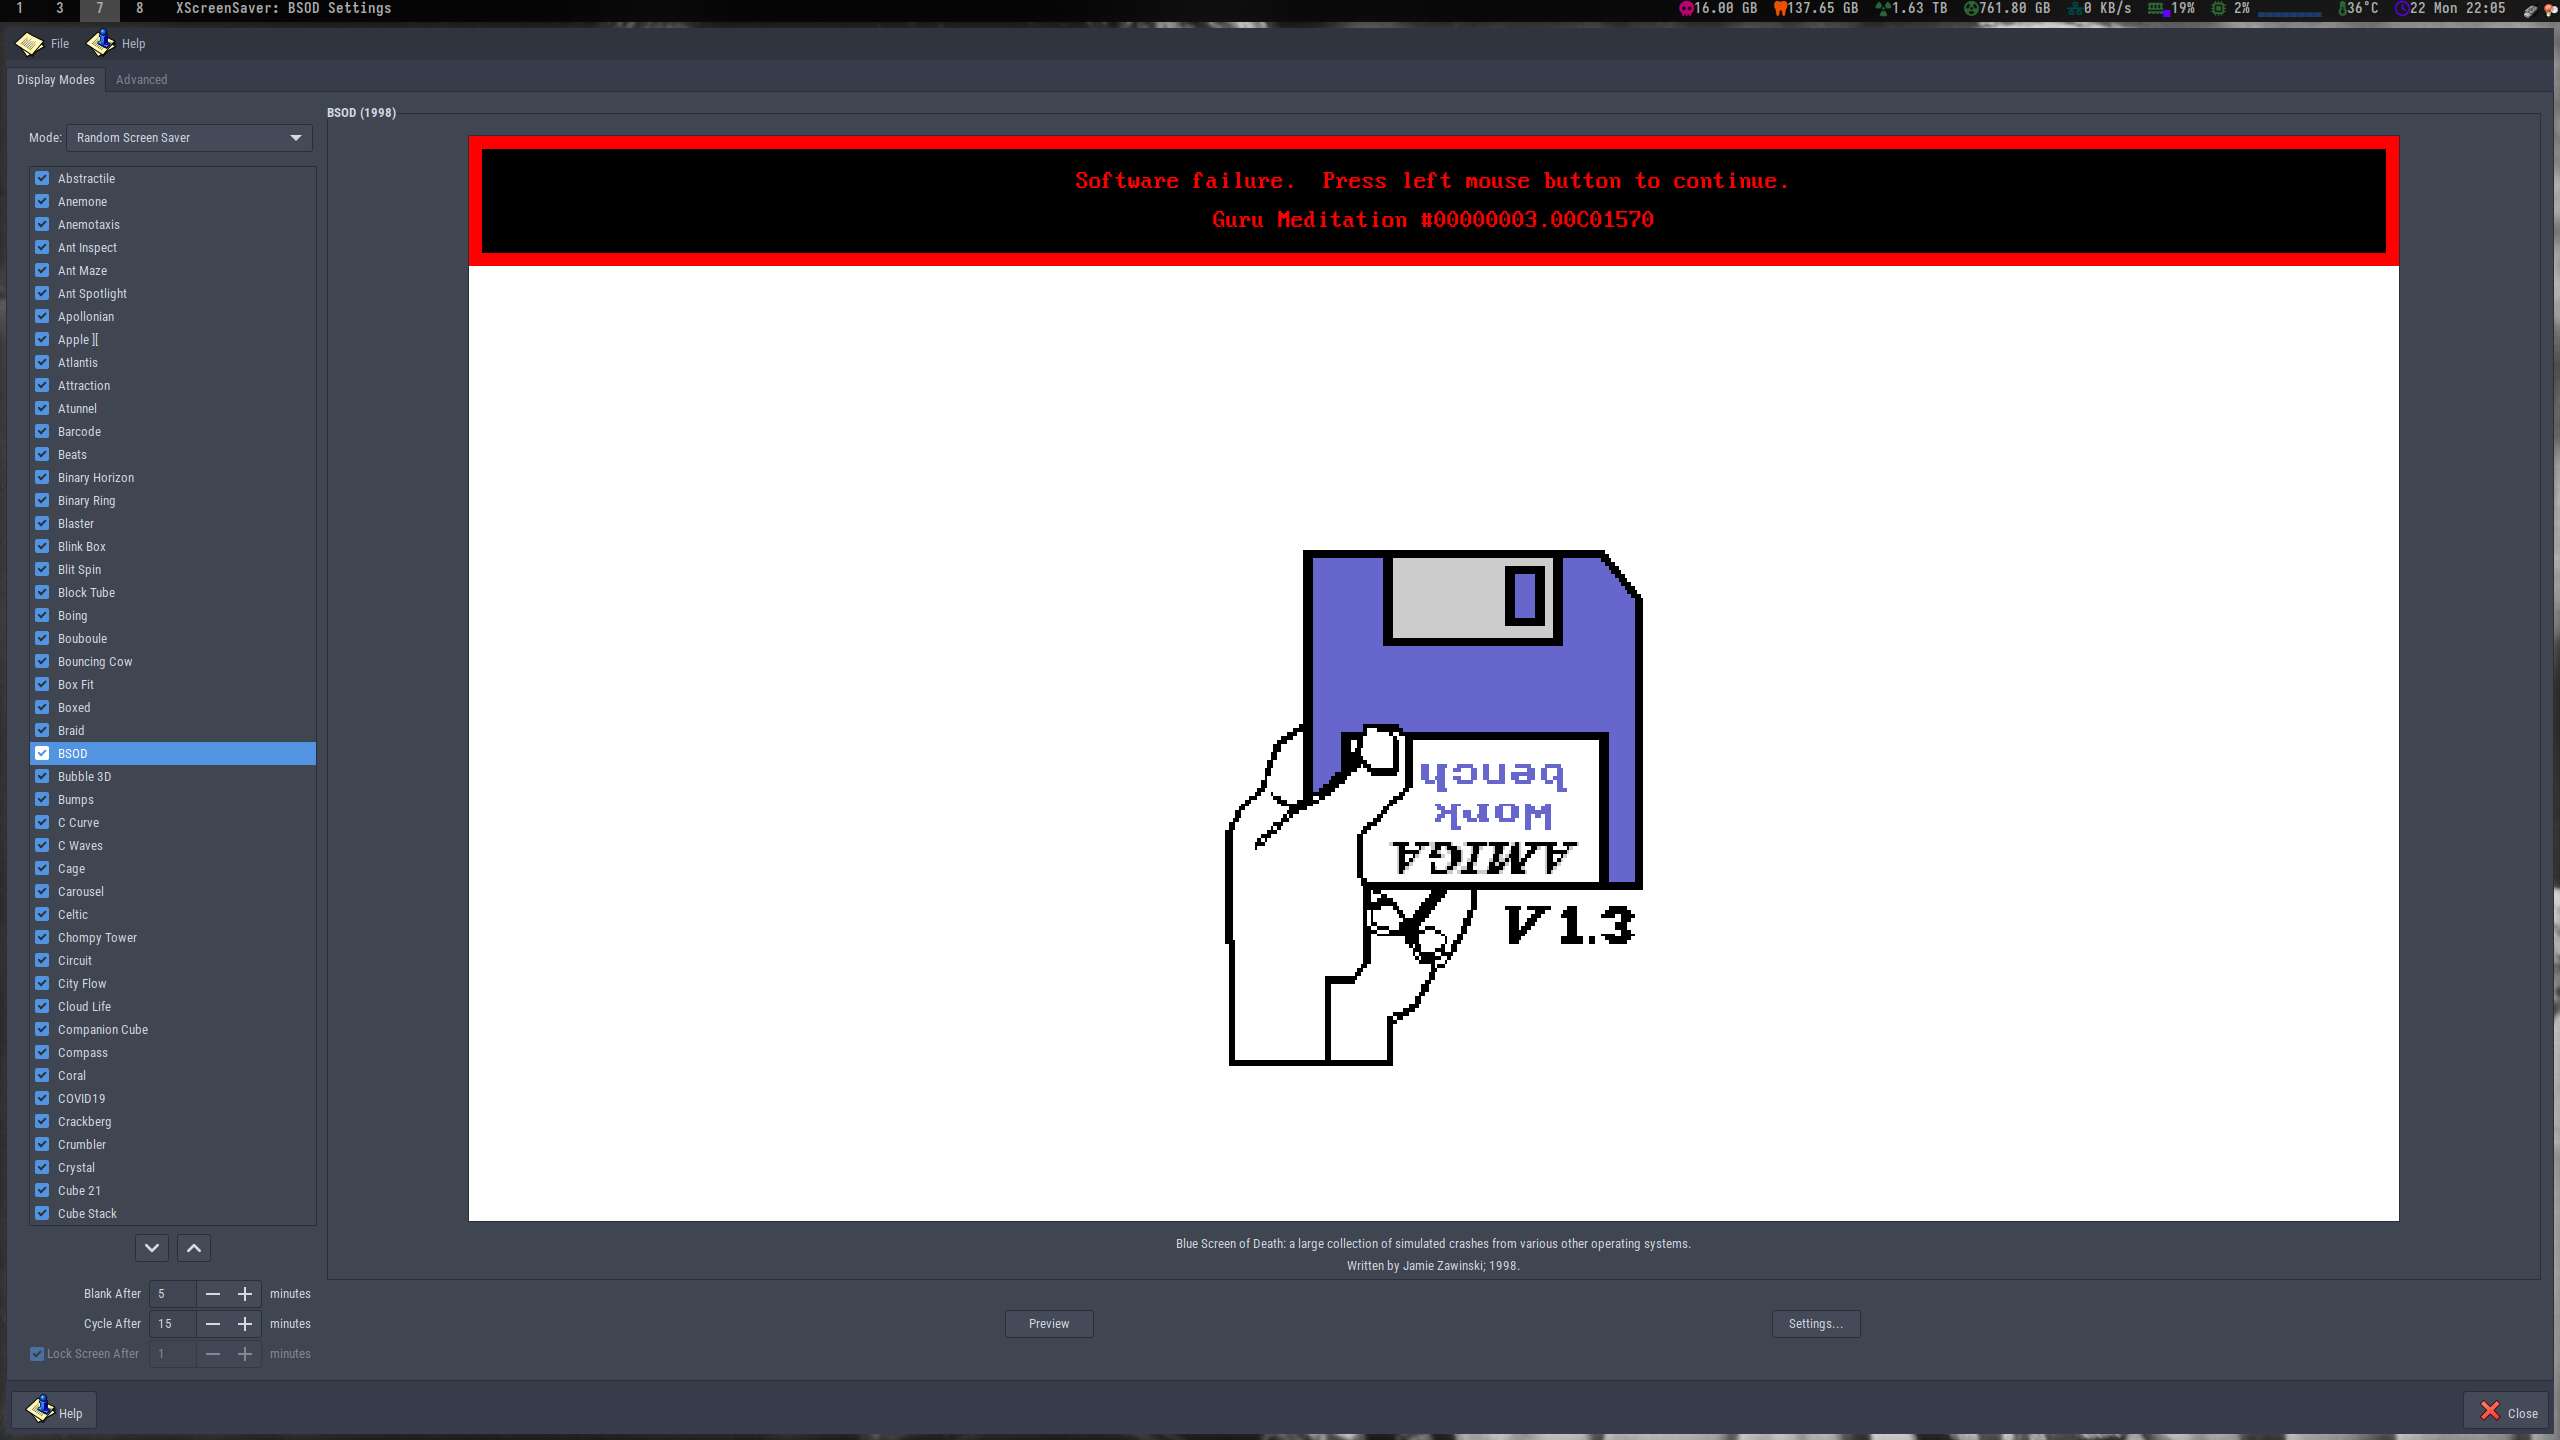This screenshot has height=1440, width=2560.
Task: Open the Settings... button for BSOD
Action: click(1815, 1324)
